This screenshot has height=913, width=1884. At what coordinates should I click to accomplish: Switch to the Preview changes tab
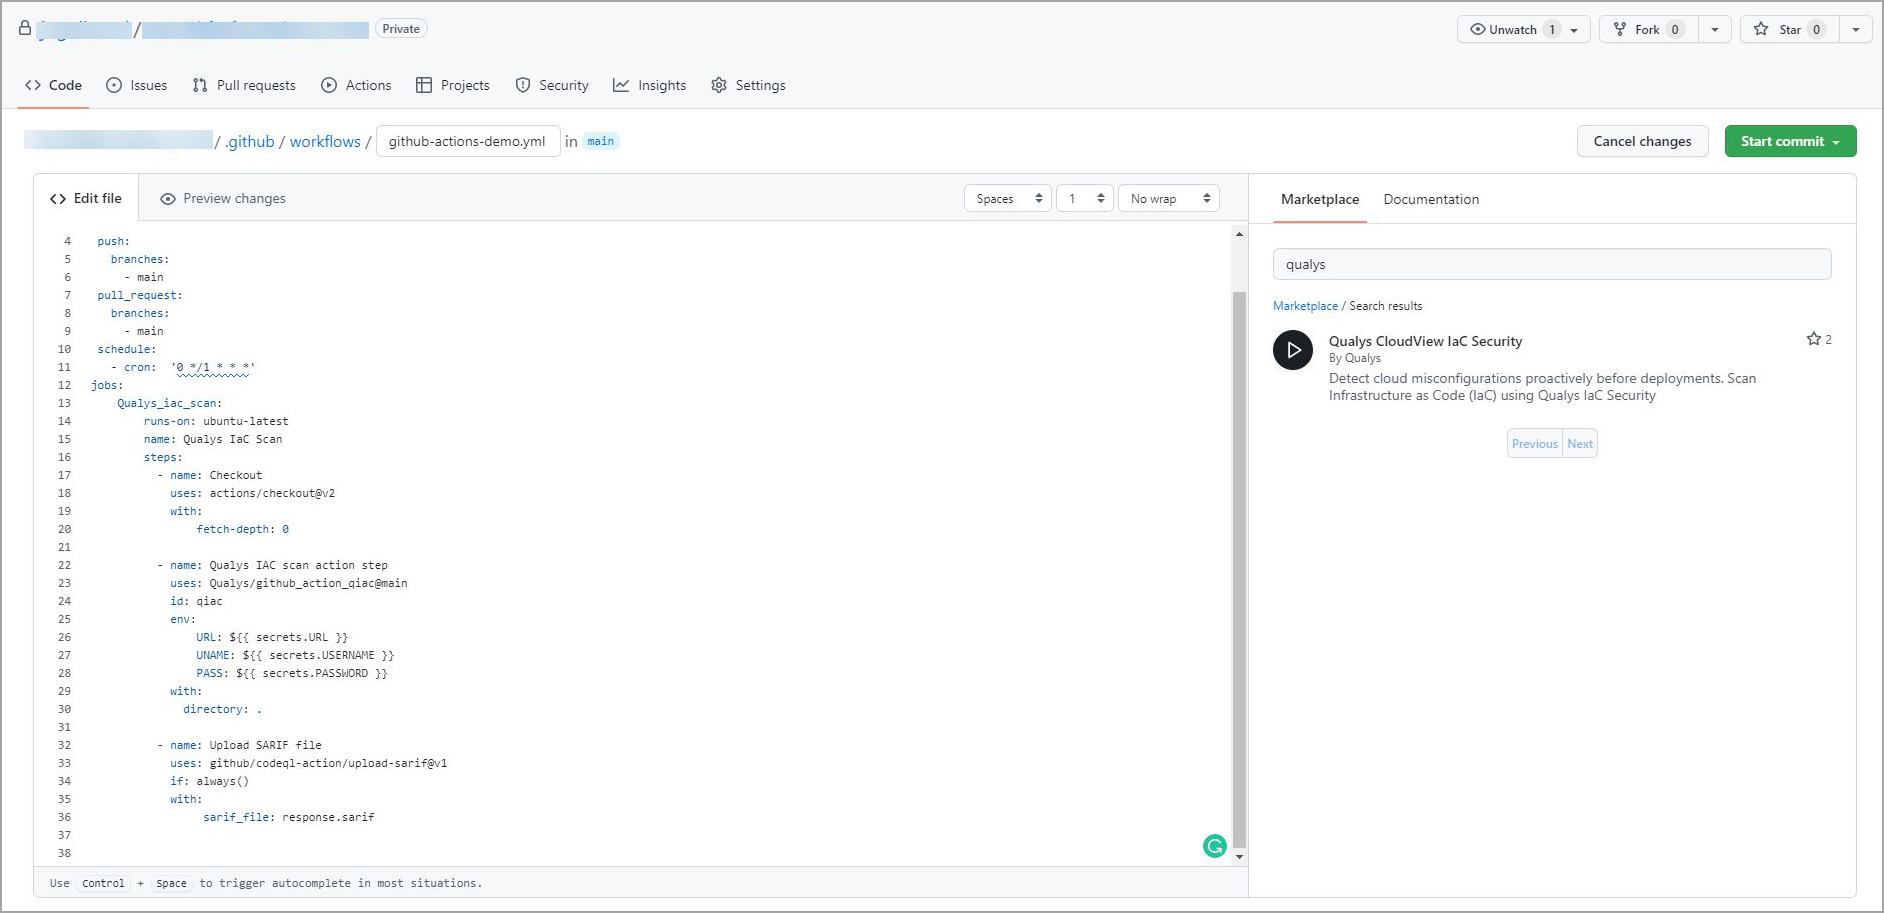pyautogui.click(x=222, y=198)
